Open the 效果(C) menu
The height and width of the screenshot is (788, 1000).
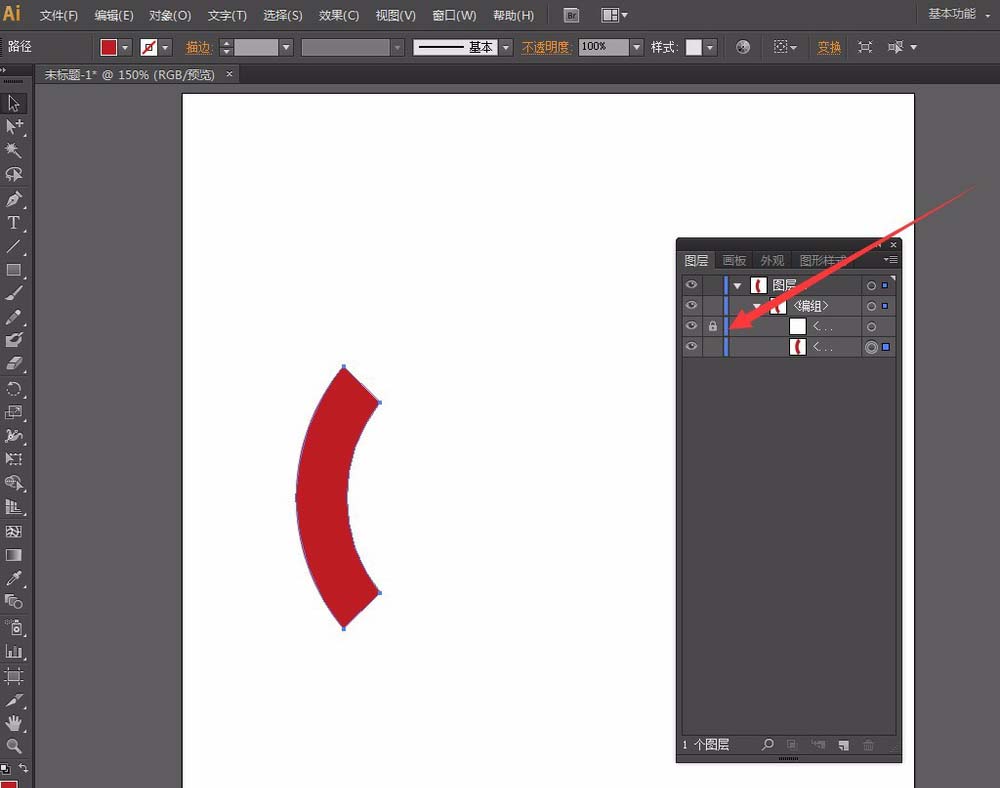click(339, 16)
